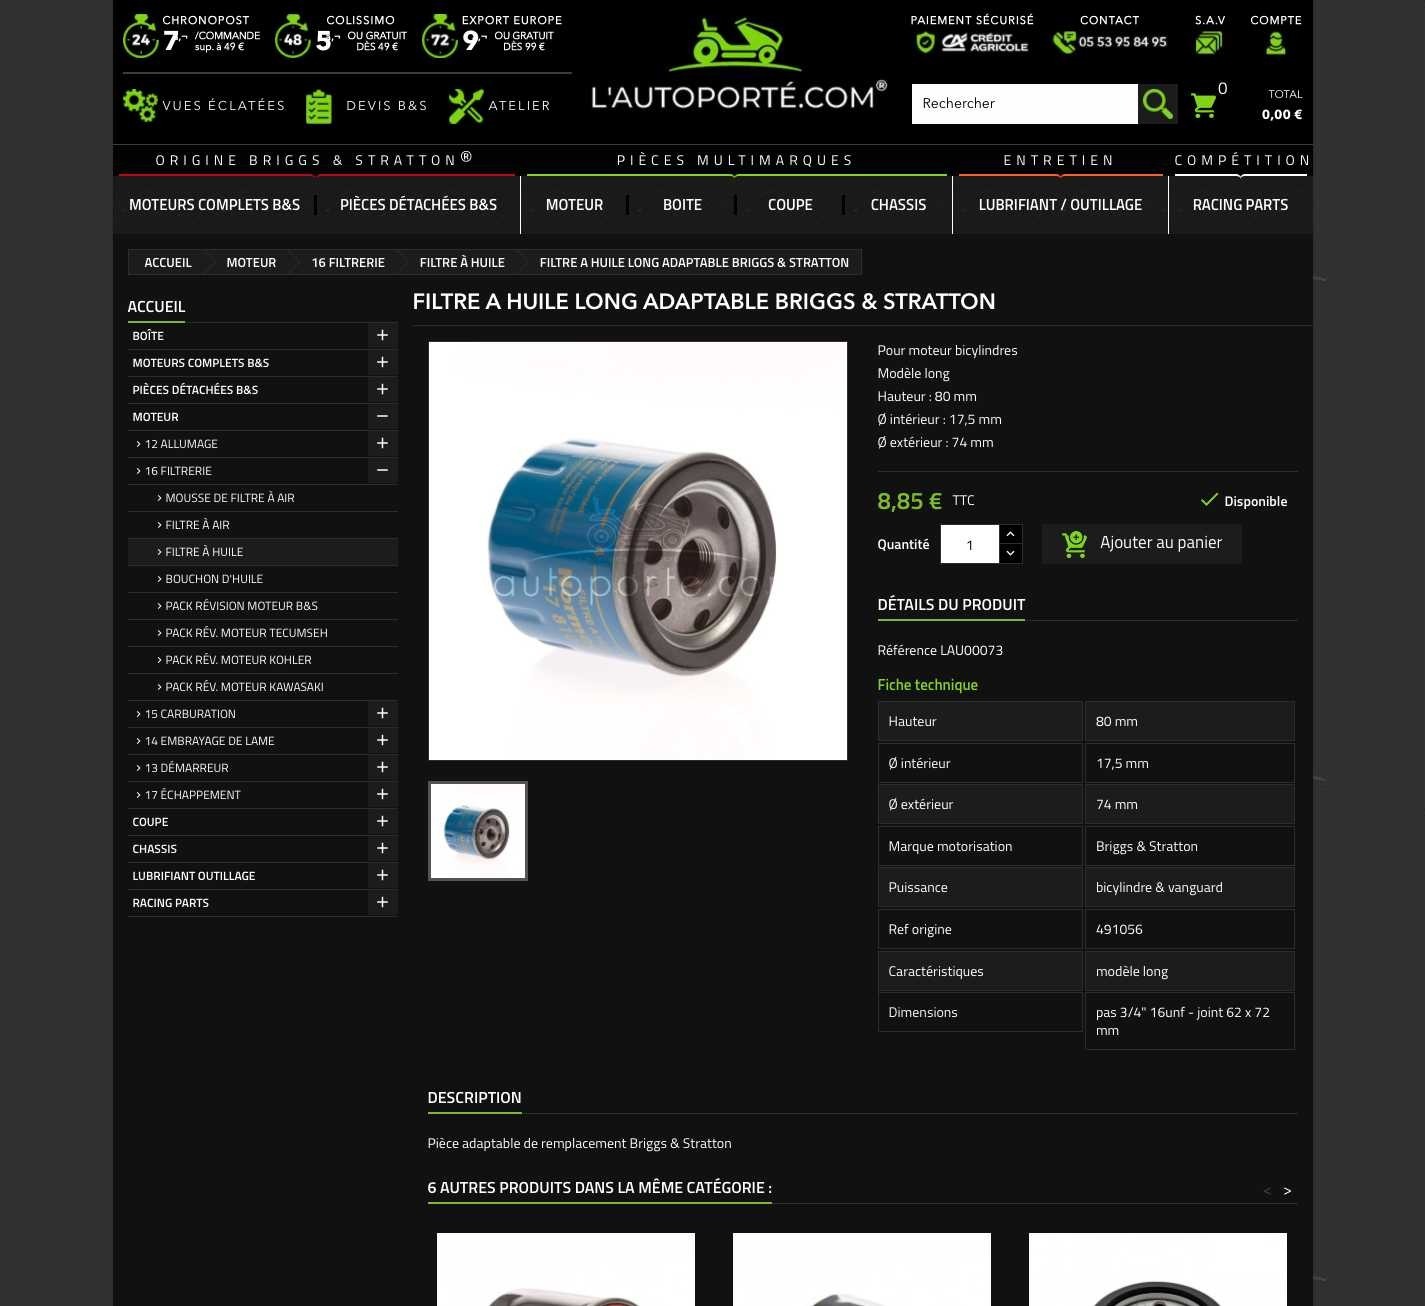Collapse the 16 Filtrerie sidebar section
Screen dimensions: 1425x1306
[382, 470]
